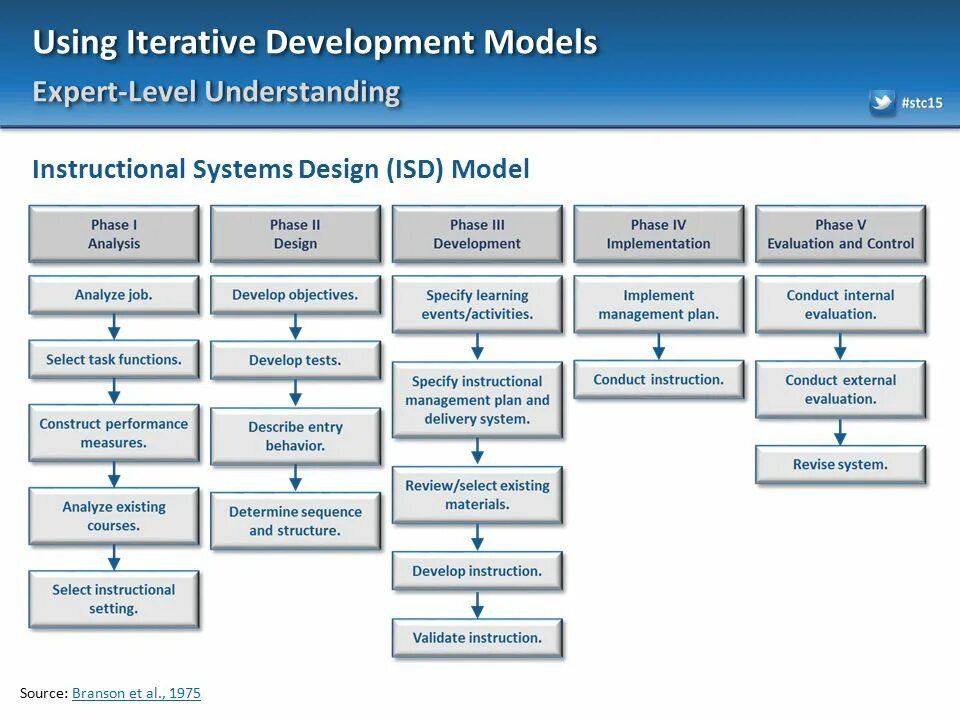Click the 'Select task functions.' box

coord(114,359)
